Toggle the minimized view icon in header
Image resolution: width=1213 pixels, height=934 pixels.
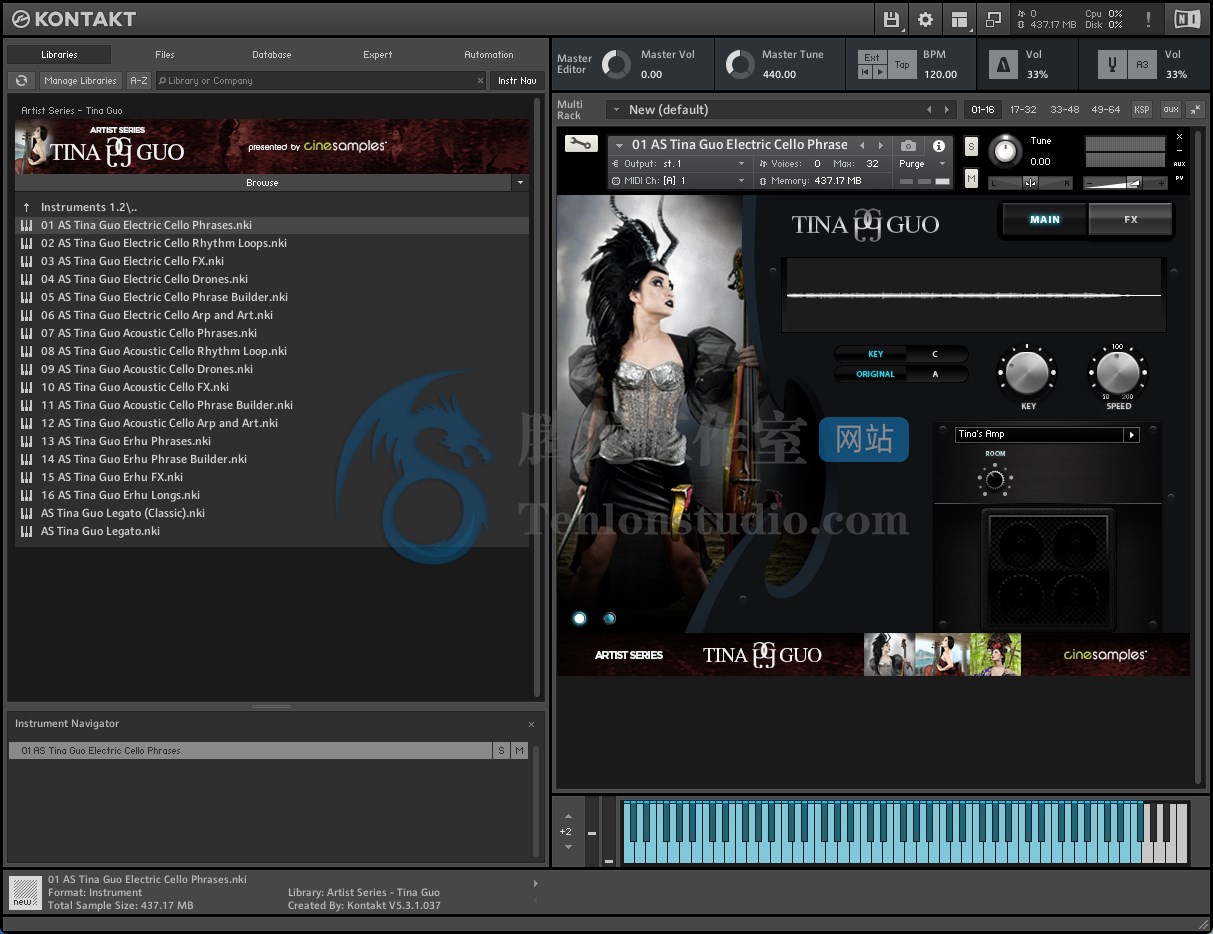(x=993, y=19)
